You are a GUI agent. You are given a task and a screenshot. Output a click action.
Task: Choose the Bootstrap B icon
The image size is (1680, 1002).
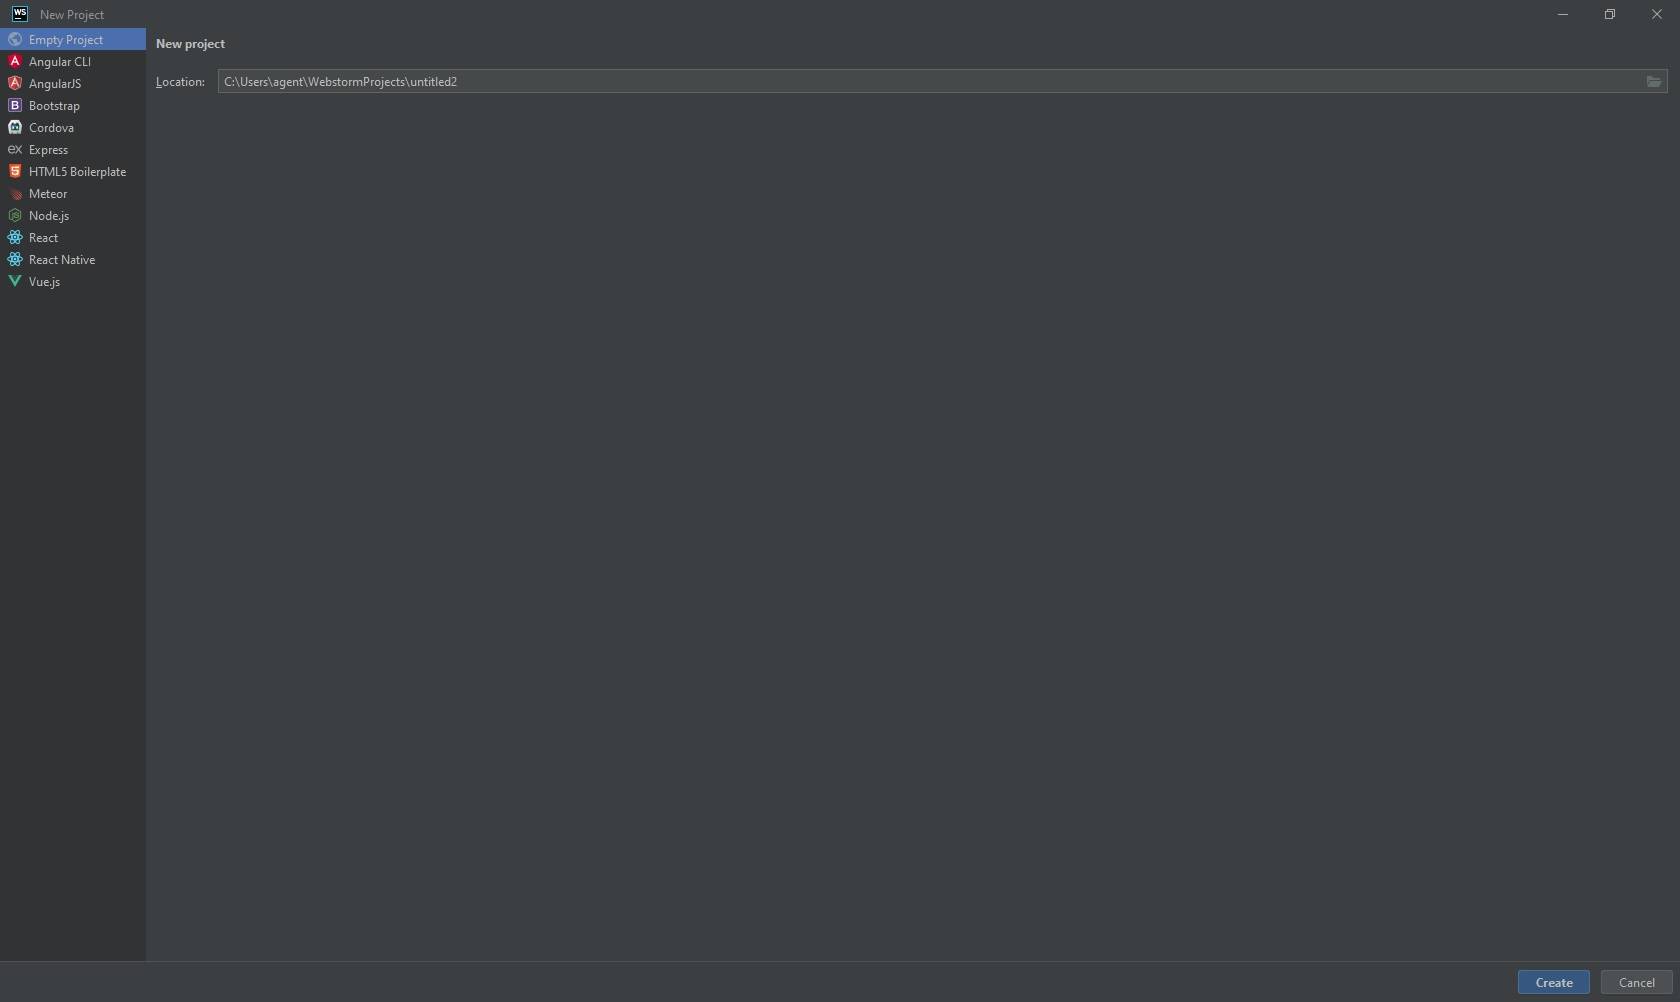pos(15,105)
